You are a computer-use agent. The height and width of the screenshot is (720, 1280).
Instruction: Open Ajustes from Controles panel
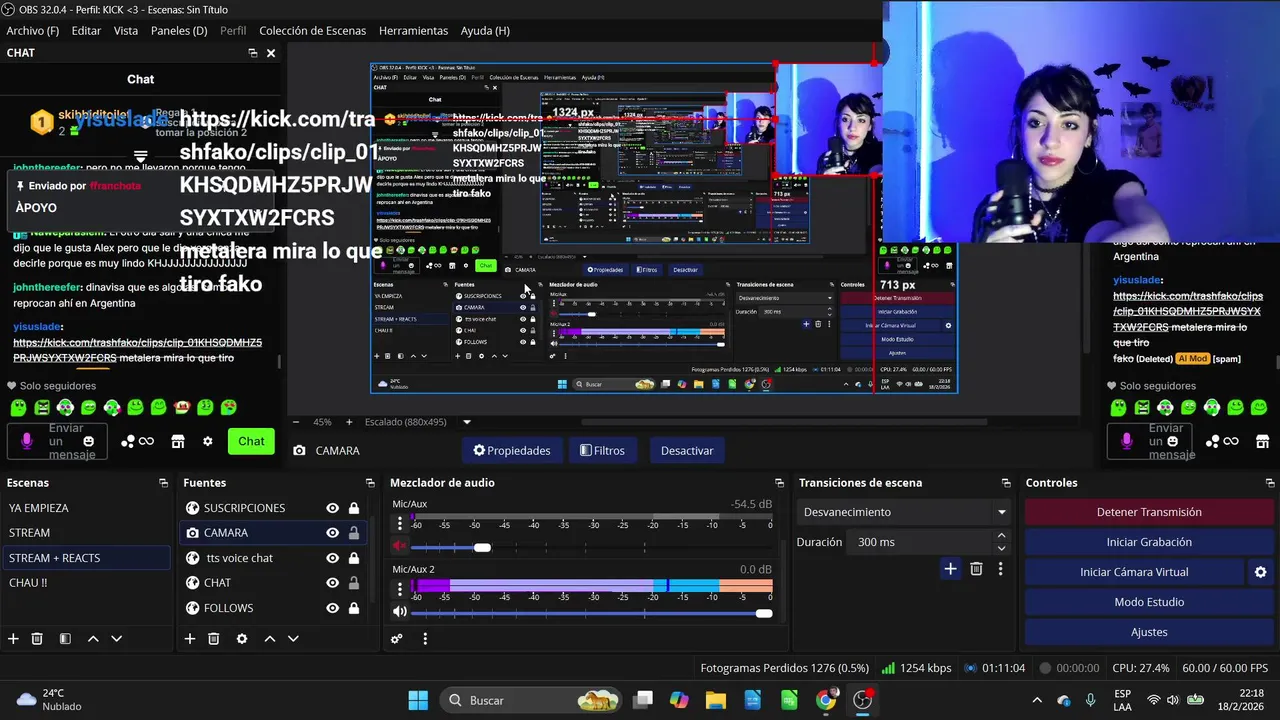click(x=1149, y=632)
